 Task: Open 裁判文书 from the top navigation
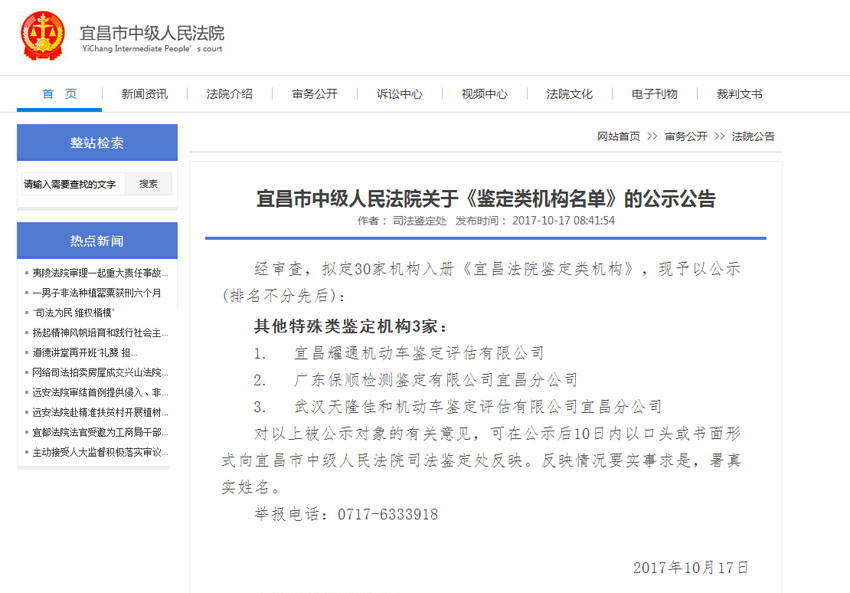[739, 94]
